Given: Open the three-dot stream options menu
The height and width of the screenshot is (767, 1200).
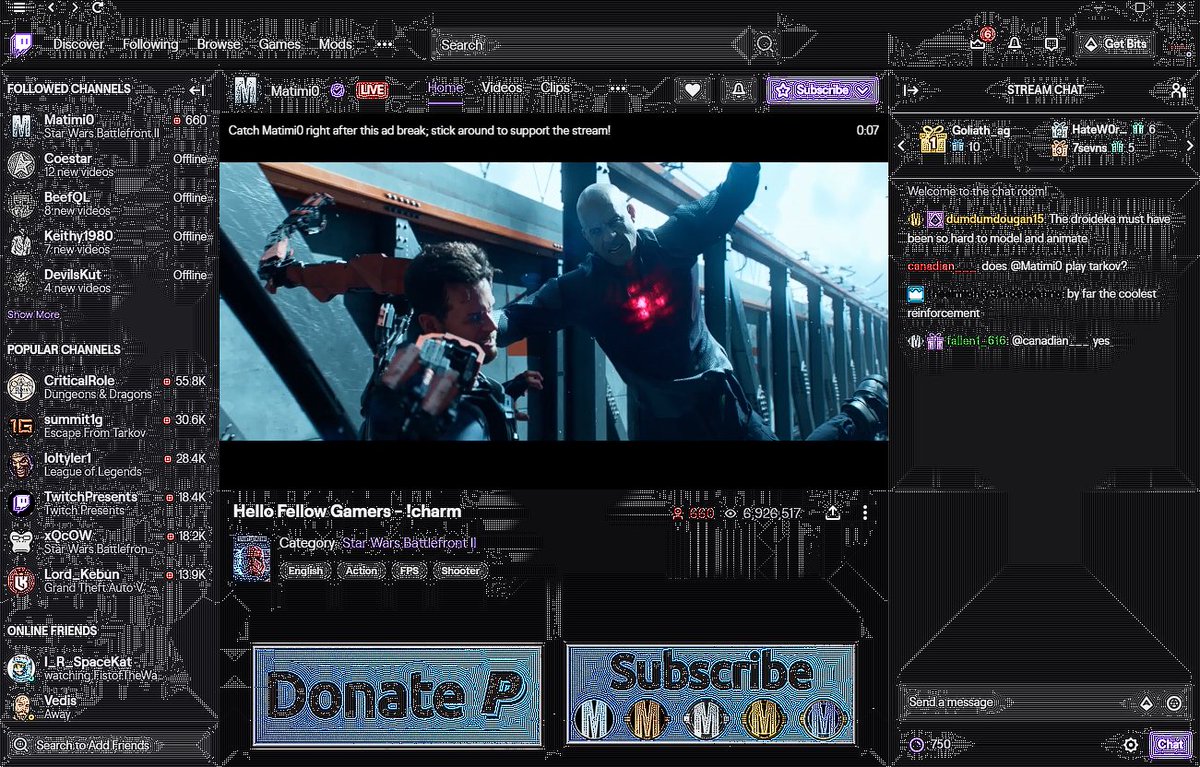Looking at the screenshot, I should point(865,512).
